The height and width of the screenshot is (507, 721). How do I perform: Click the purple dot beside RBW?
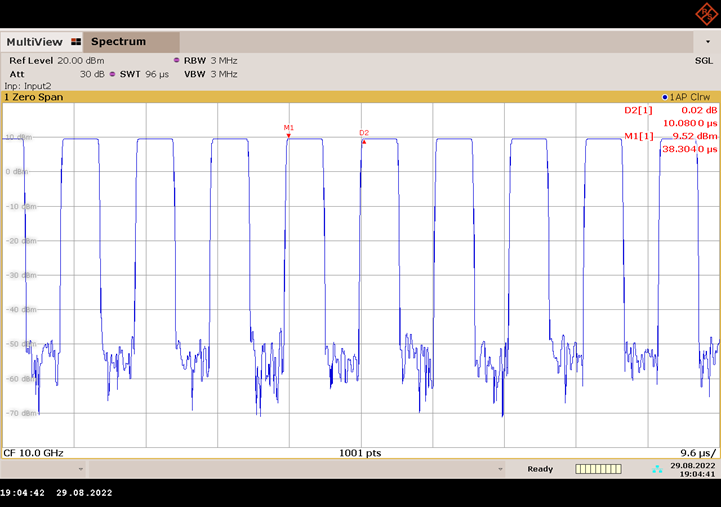tap(176, 61)
